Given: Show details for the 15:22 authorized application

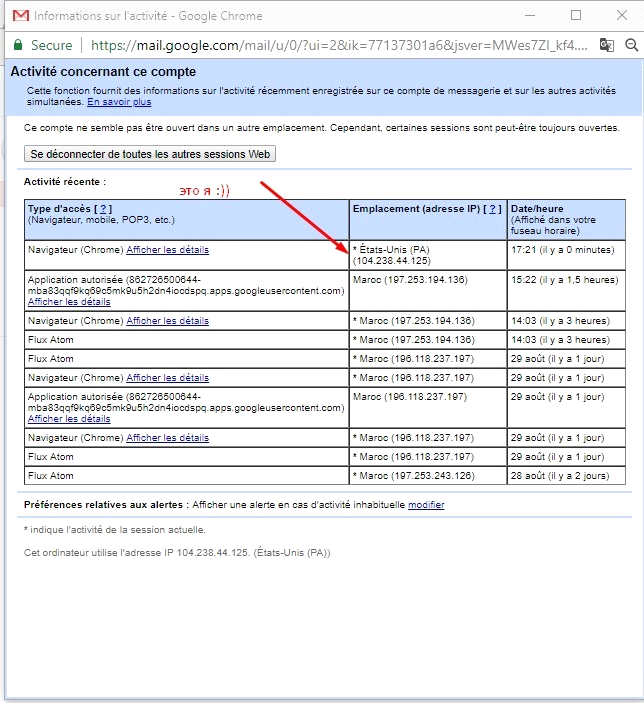Looking at the screenshot, I should pyautogui.click(x=69, y=301).
